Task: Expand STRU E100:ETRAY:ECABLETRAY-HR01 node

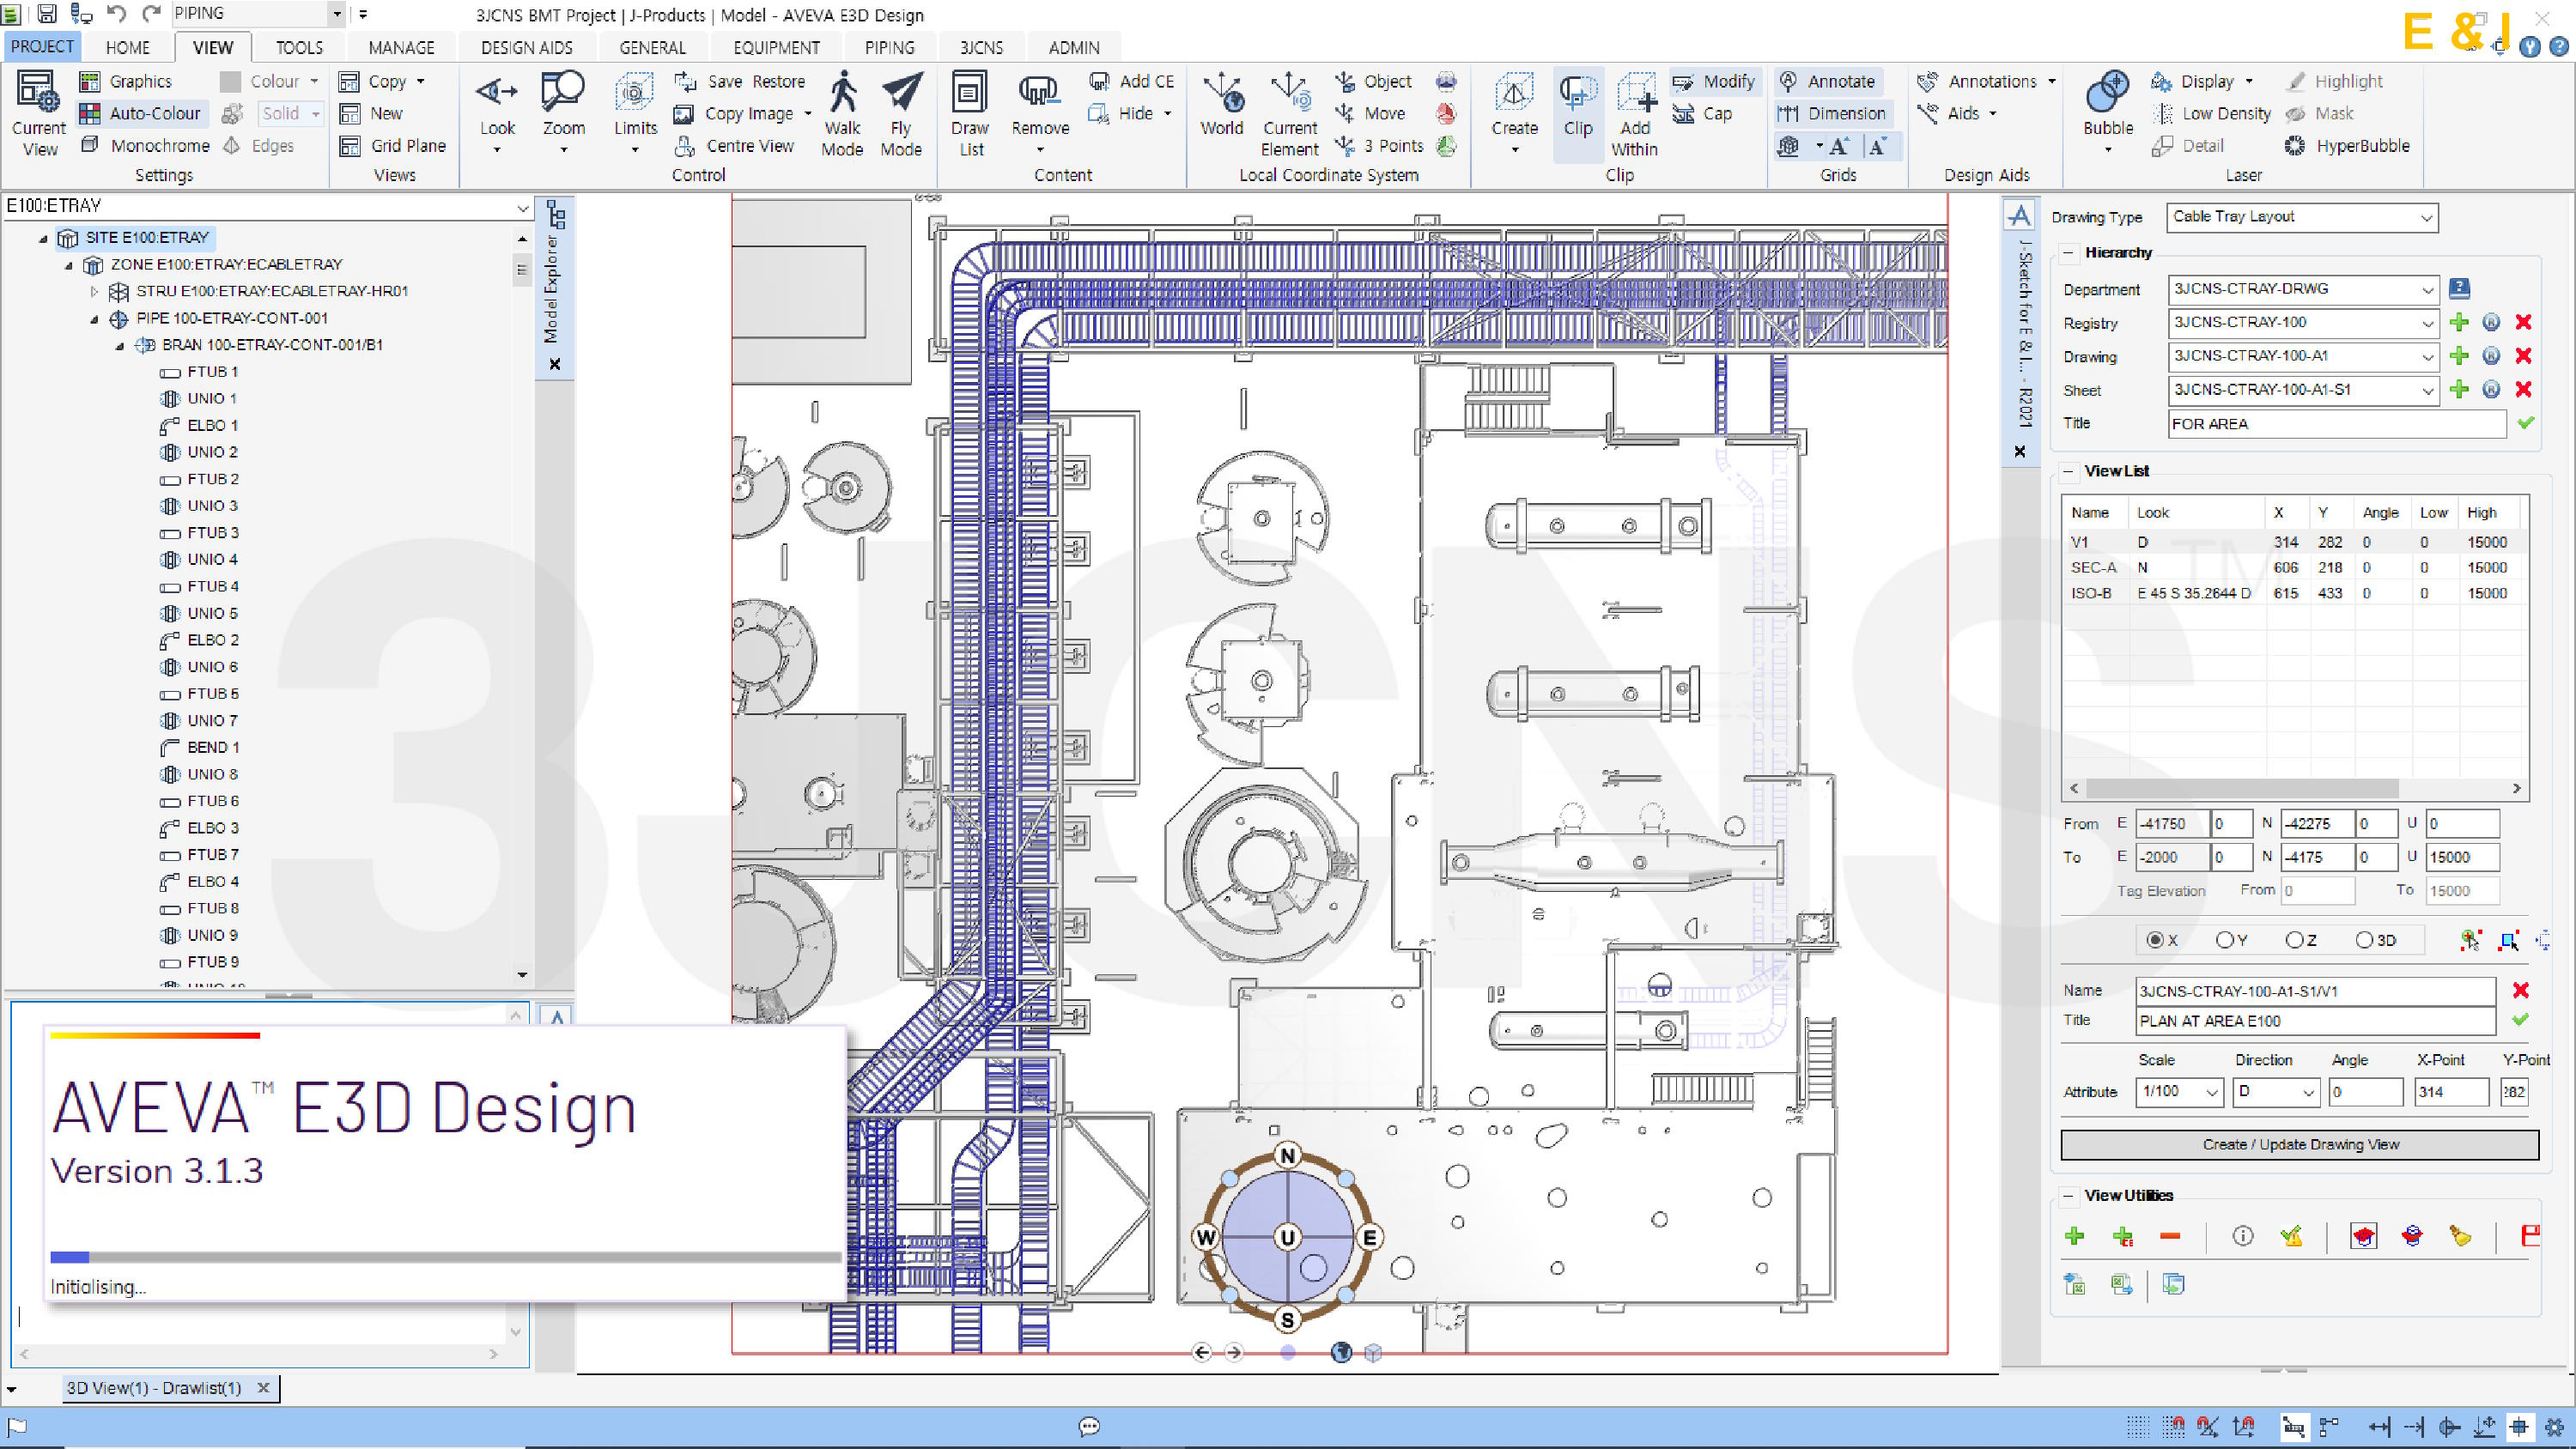Action: [x=94, y=291]
